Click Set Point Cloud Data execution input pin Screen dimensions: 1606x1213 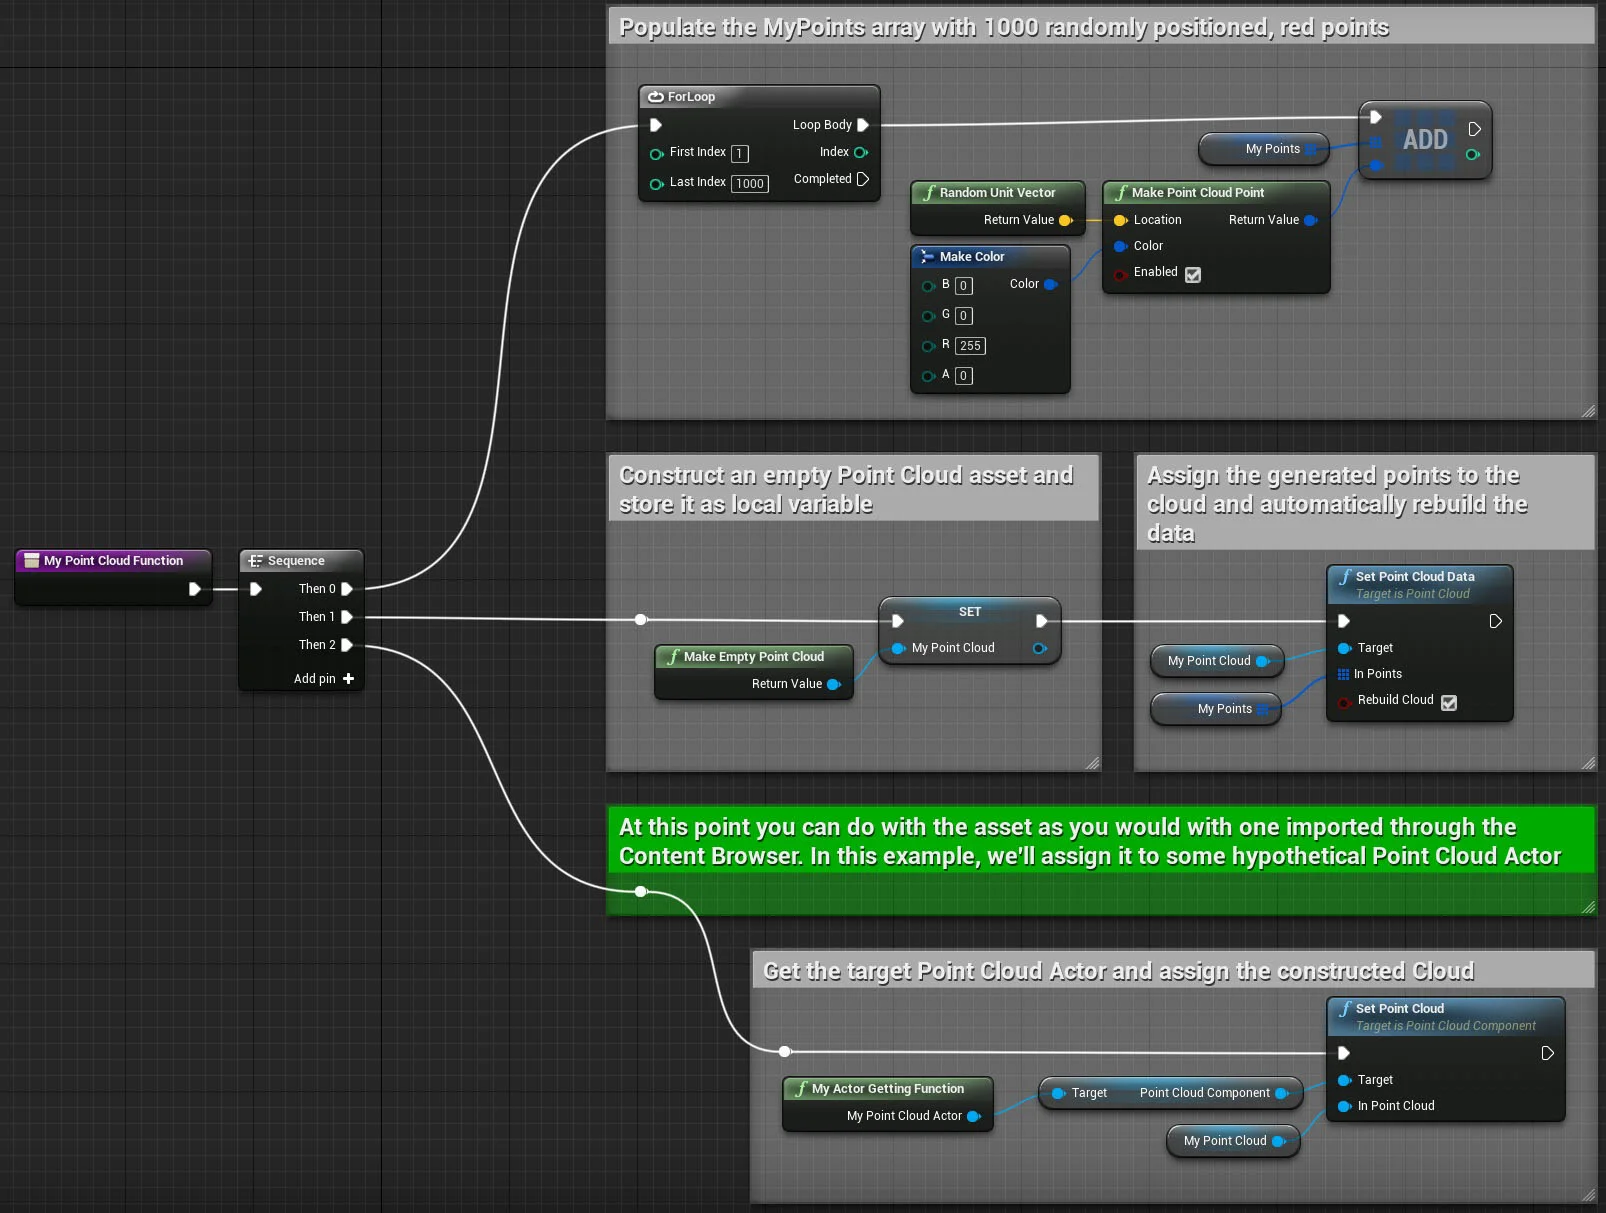pyautogui.click(x=1344, y=621)
